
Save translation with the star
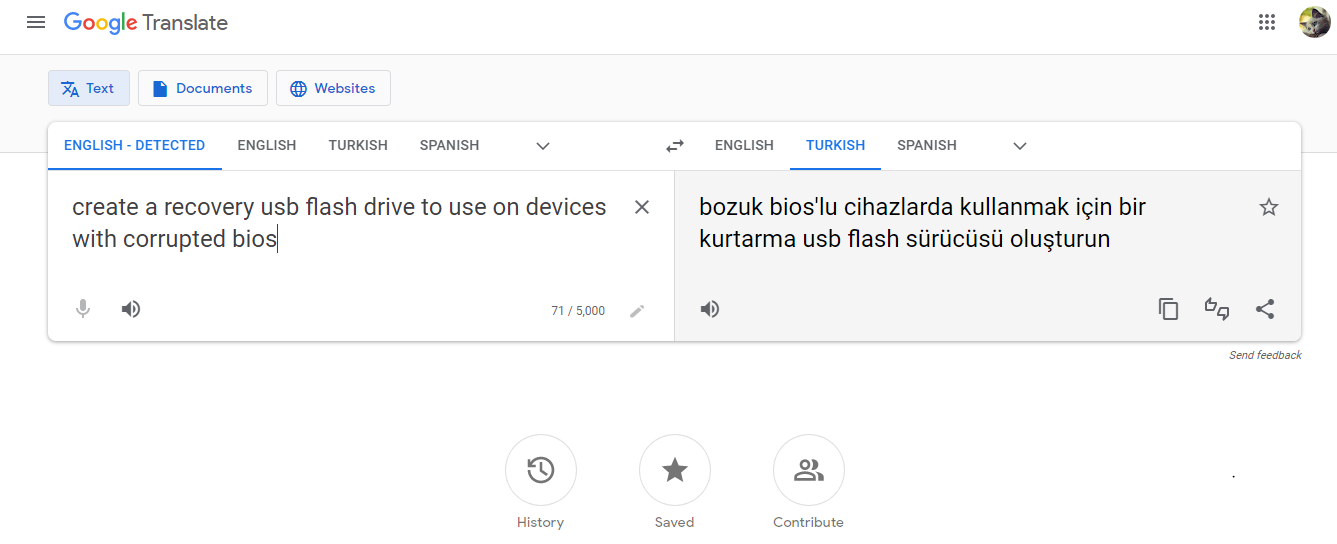pos(1269,207)
